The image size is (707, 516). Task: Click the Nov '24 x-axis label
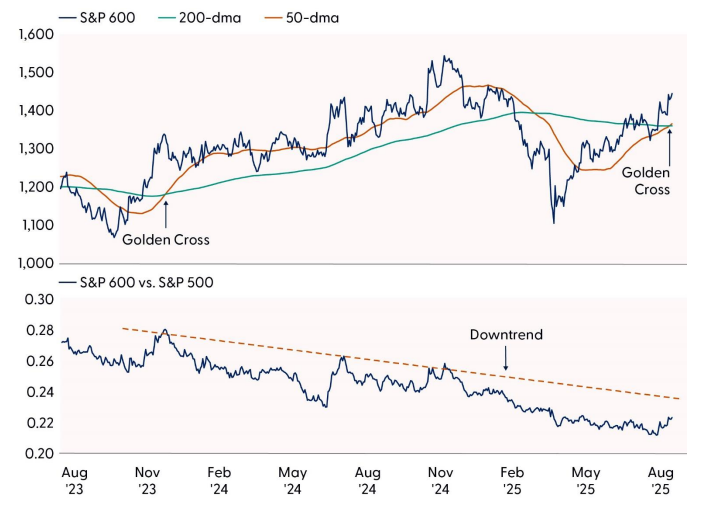pos(441,477)
